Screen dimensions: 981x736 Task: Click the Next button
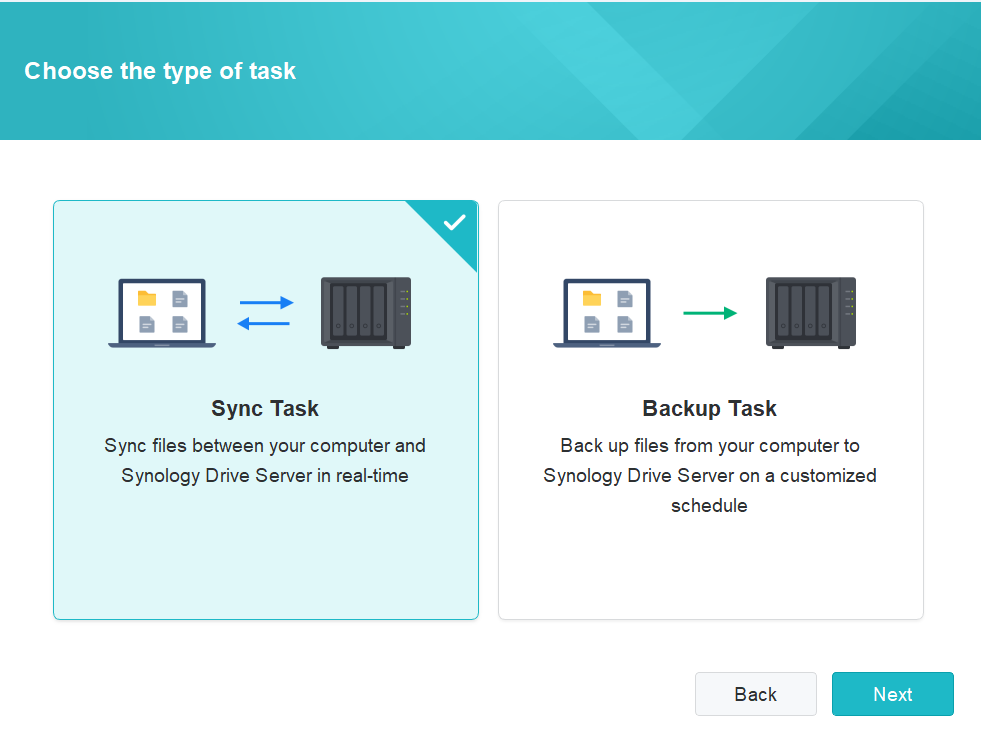pos(893,694)
